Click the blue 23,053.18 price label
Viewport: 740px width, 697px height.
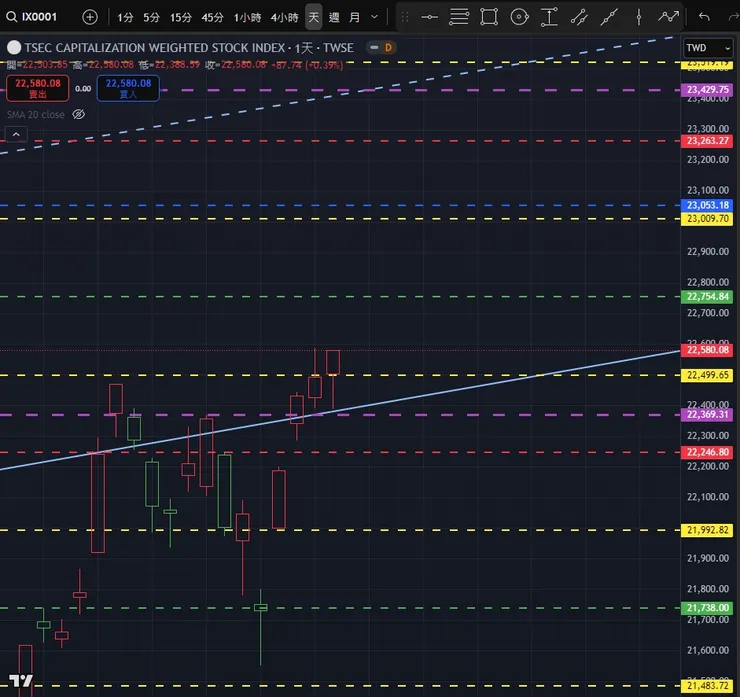[707, 205]
